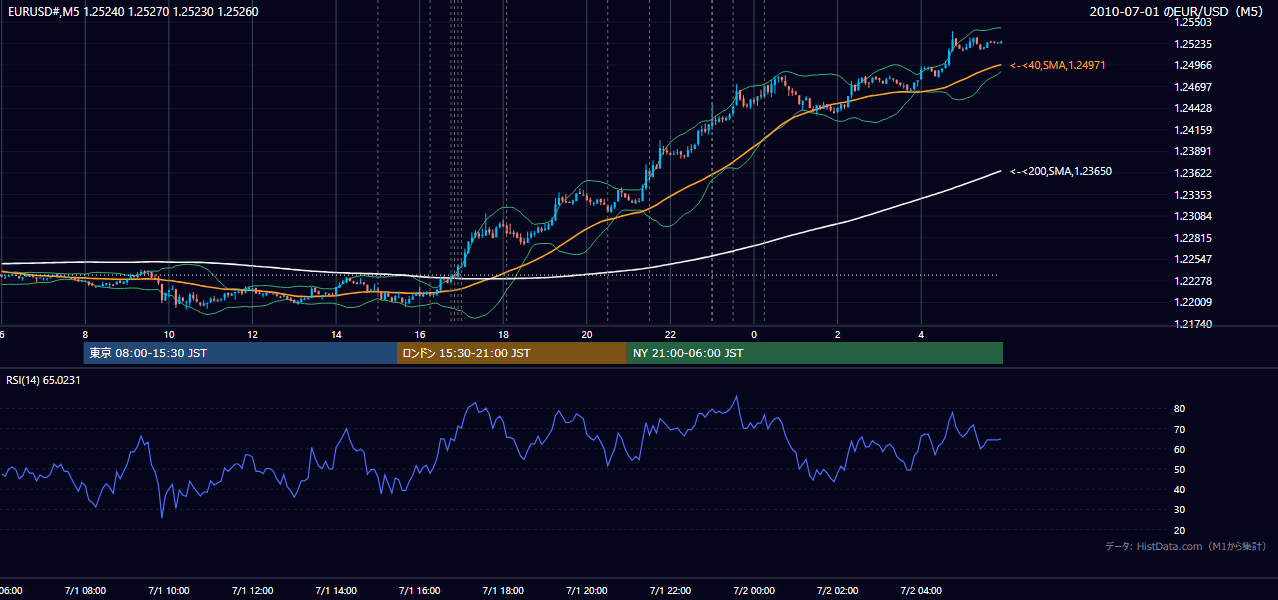Image resolution: width=1278 pixels, height=600 pixels.
Task: Click RSI scale level 20
Action: 1180,530
